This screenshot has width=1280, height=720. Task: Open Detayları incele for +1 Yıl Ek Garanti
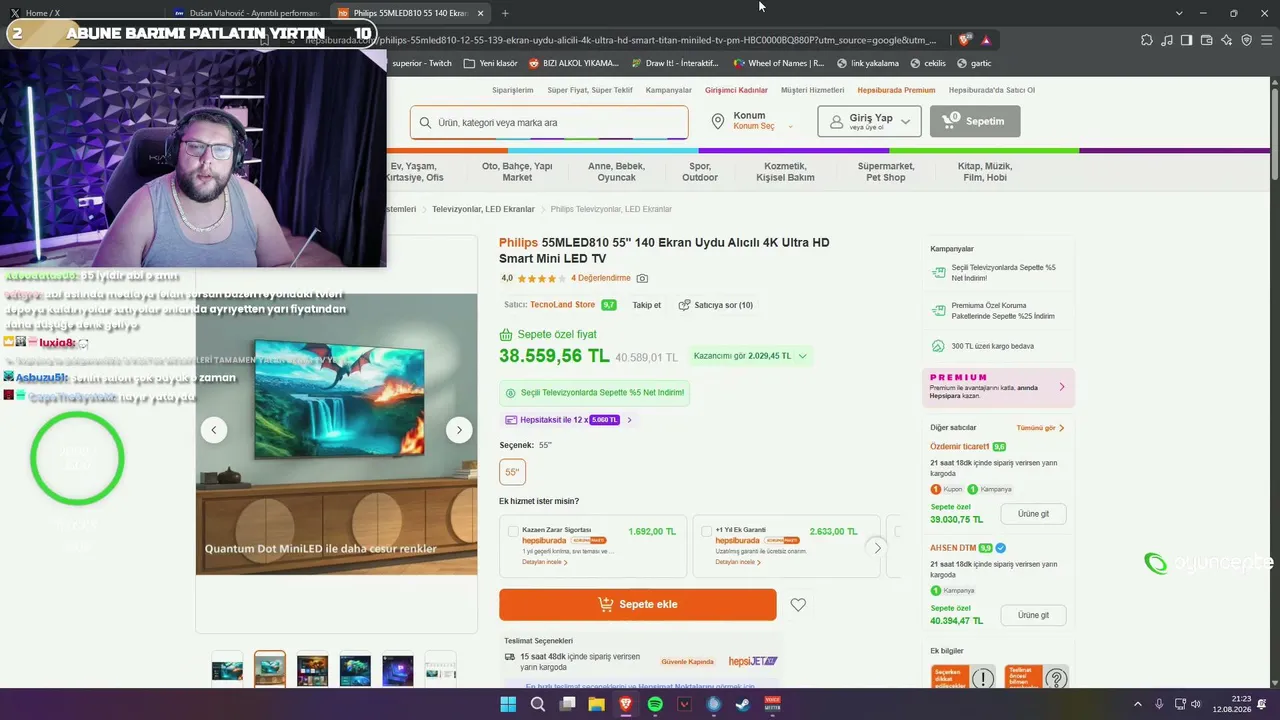(x=738, y=562)
